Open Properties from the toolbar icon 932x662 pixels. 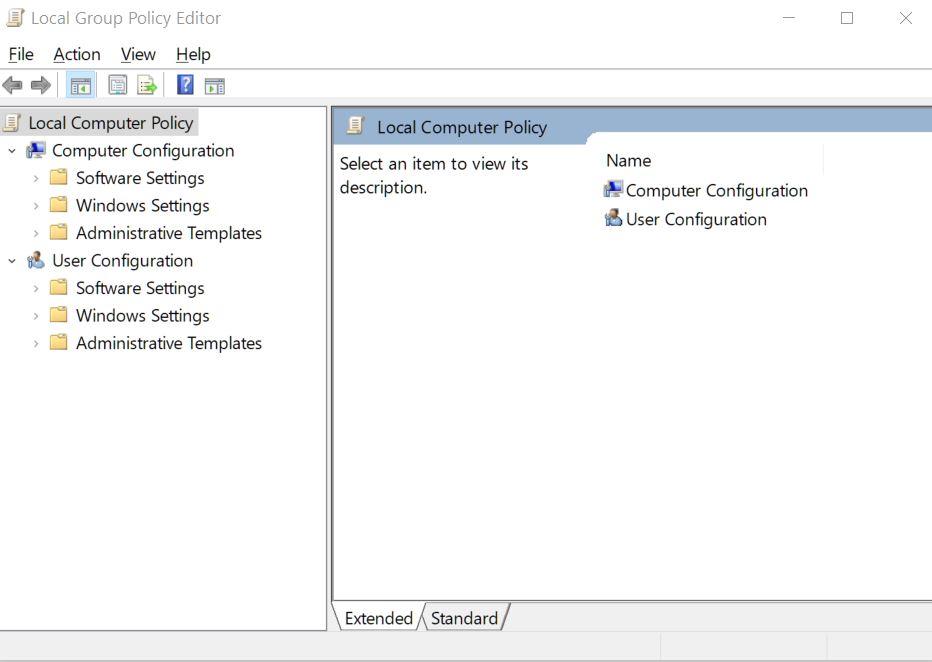(118, 86)
